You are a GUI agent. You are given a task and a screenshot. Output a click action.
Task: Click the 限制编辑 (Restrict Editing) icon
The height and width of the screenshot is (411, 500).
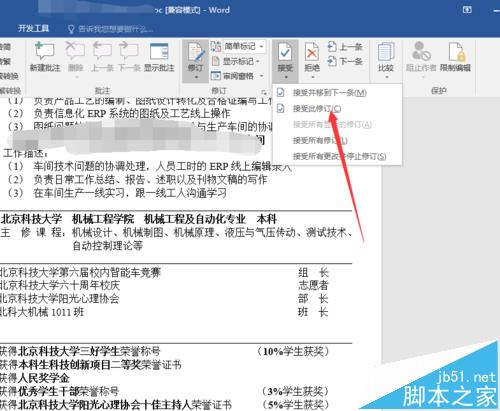pyautogui.click(x=456, y=51)
